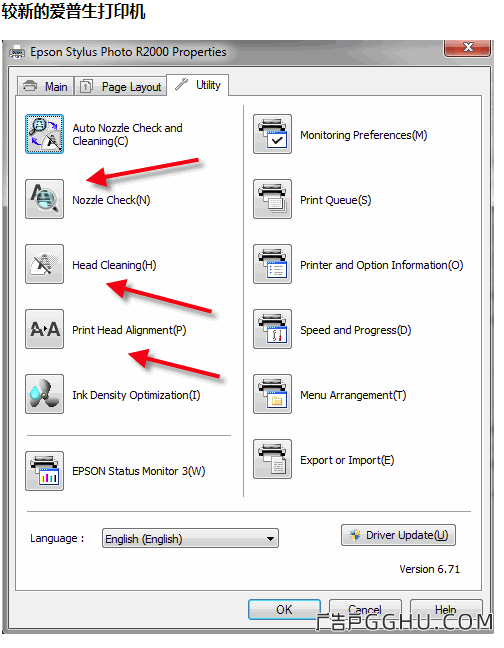This screenshot has width=504, height=648.
Task: Click the Export or Import icon
Action: point(272,459)
